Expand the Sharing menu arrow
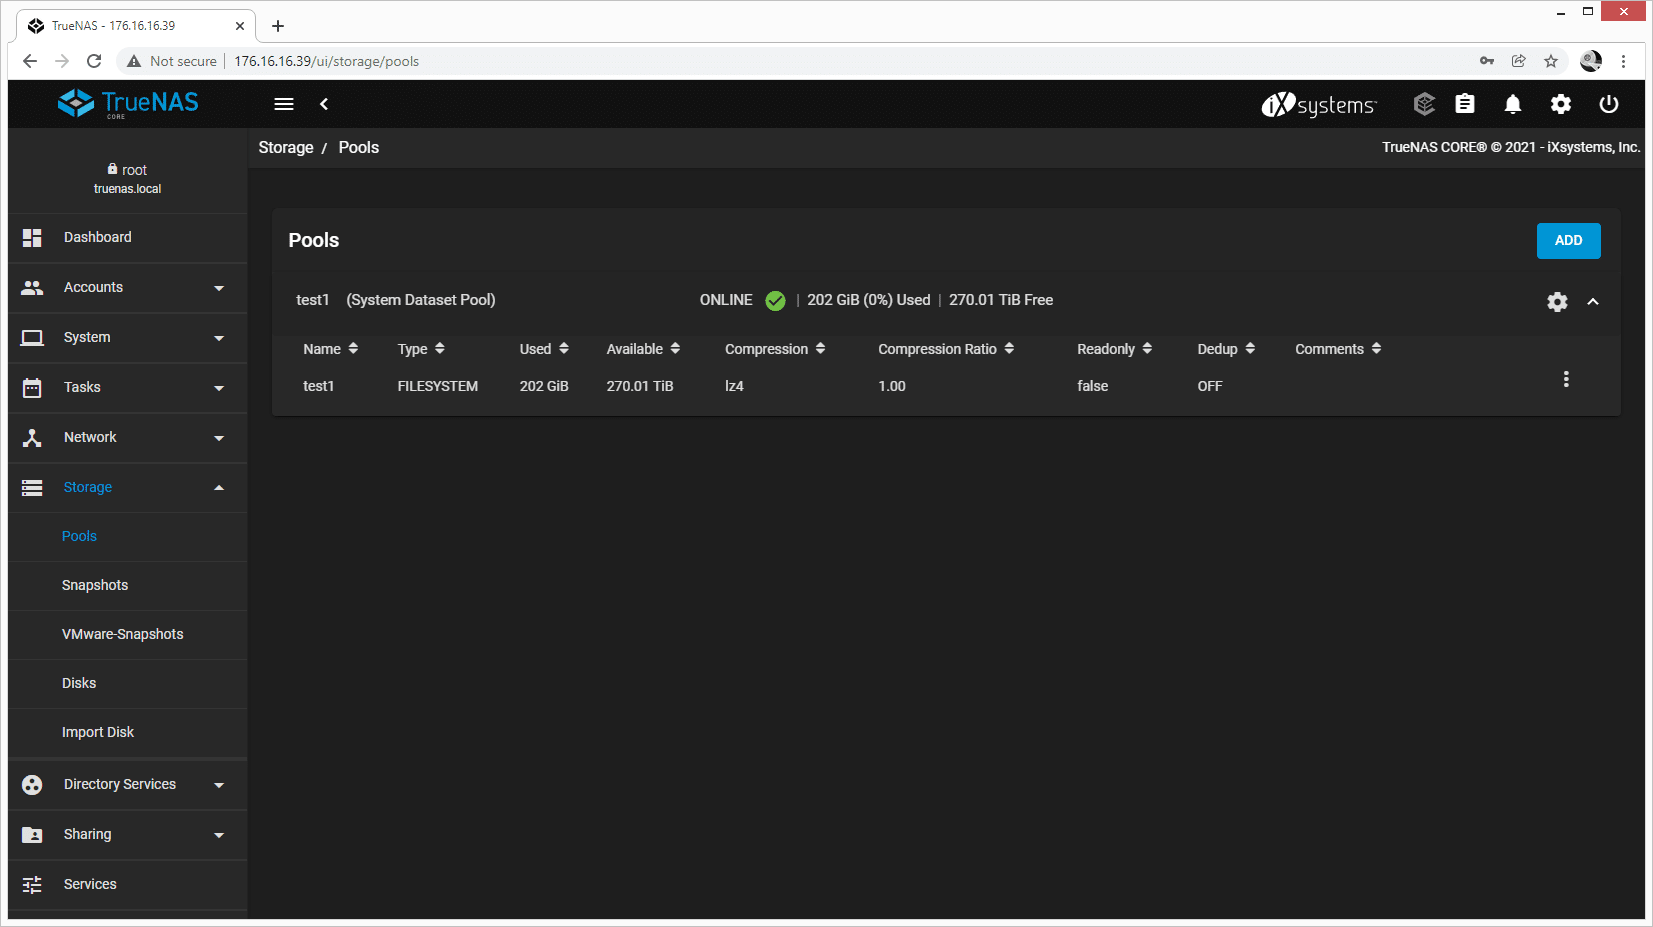The image size is (1653, 927). [x=219, y=835]
